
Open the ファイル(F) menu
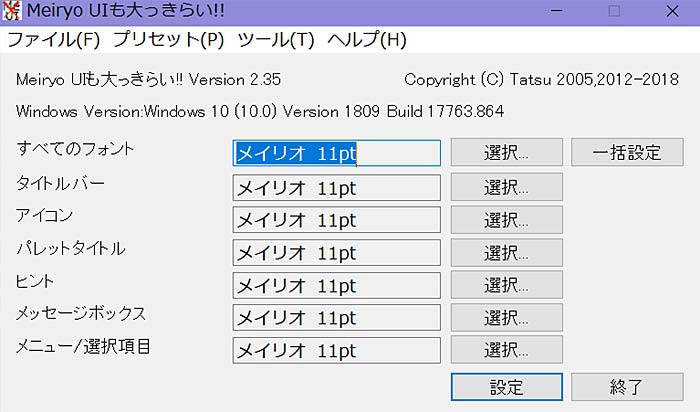tap(54, 40)
